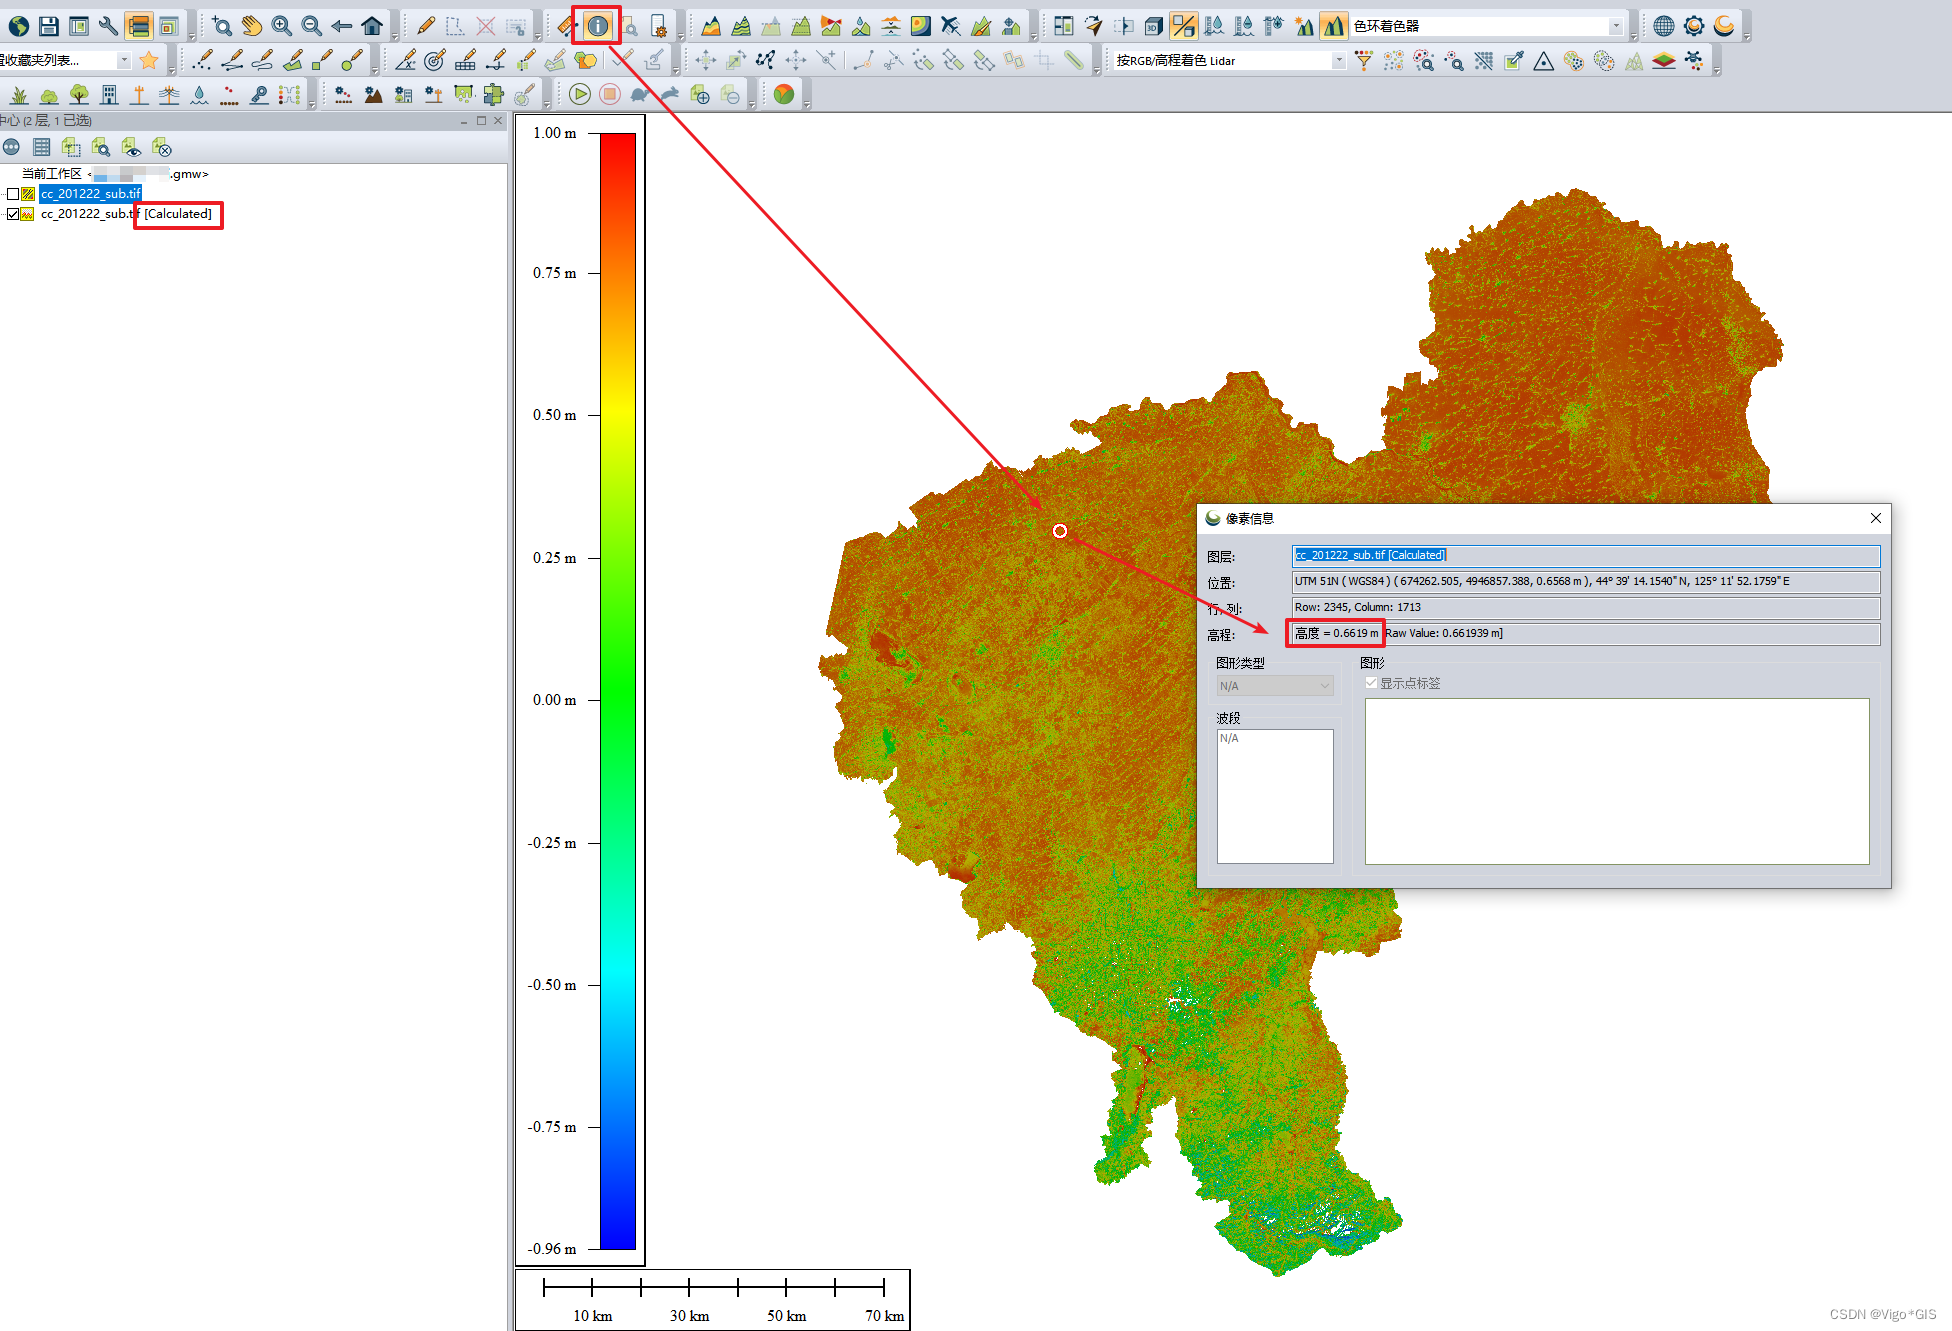This screenshot has height=1331, width=1952.
Task: Open the 3D view cube icon
Action: point(1153,26)
